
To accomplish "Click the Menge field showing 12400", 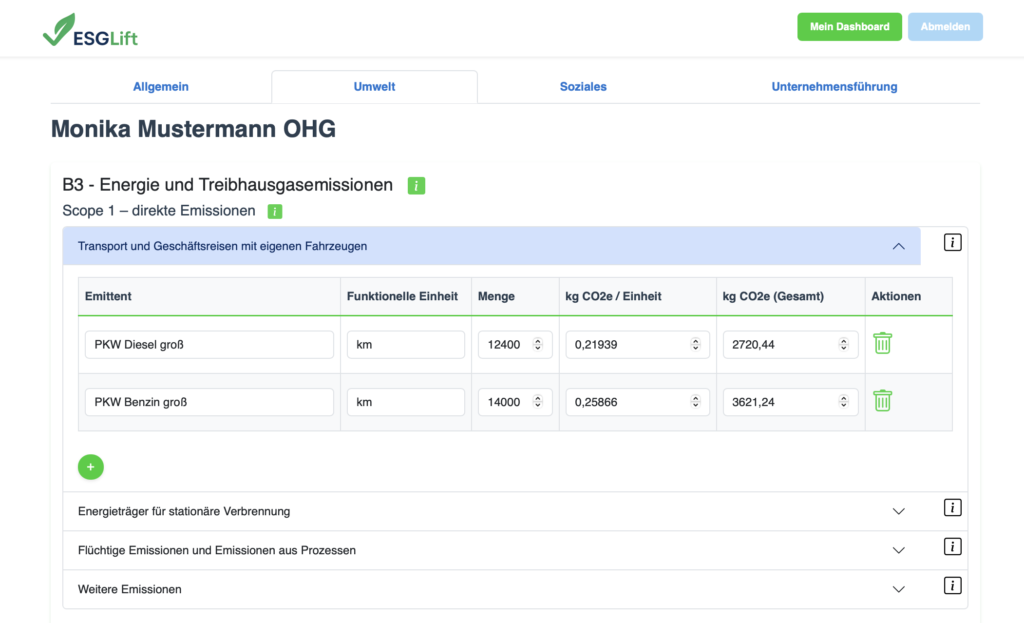I will [505, 345].
